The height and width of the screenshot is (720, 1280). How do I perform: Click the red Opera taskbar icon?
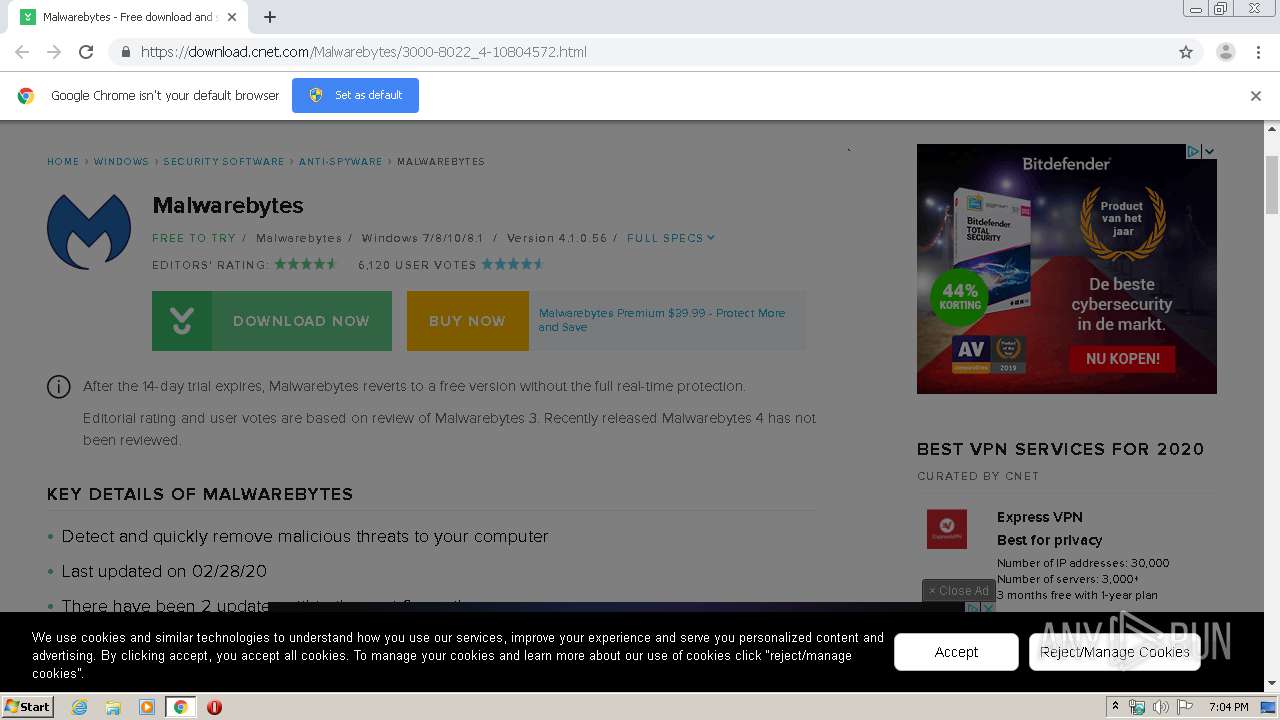214,707
